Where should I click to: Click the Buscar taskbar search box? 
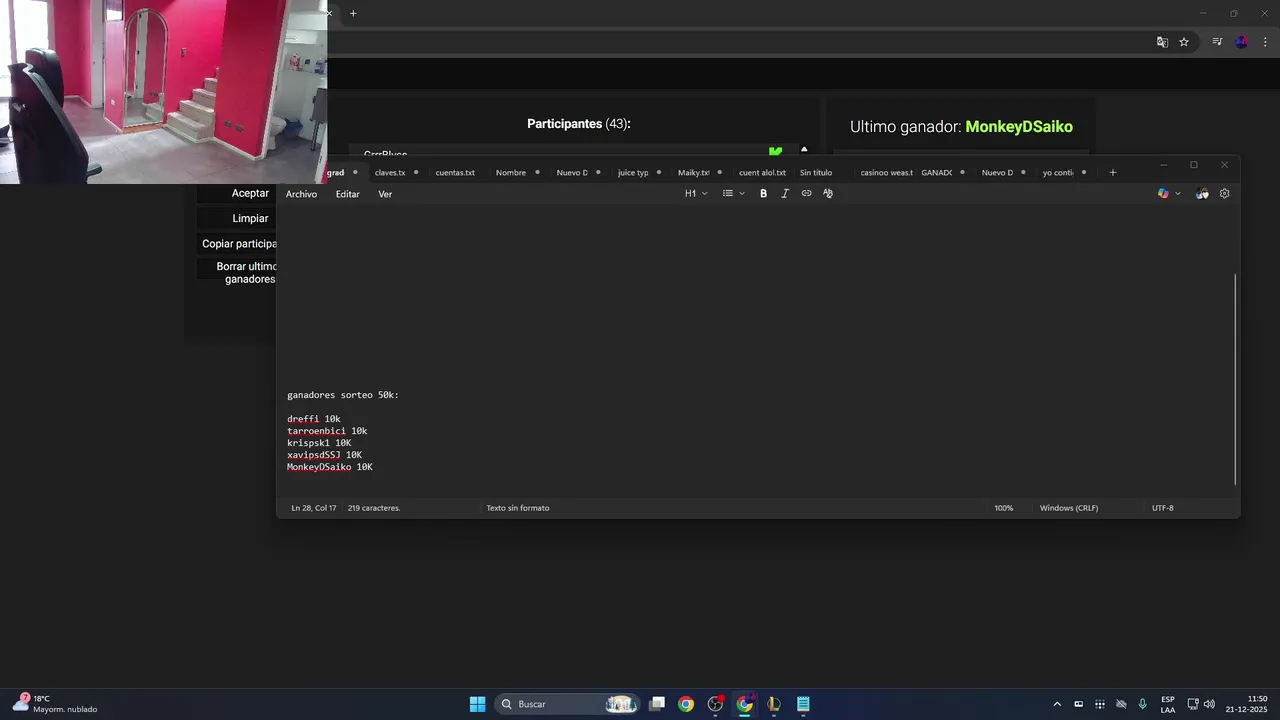pyautogui.click(x=567, y=704)
